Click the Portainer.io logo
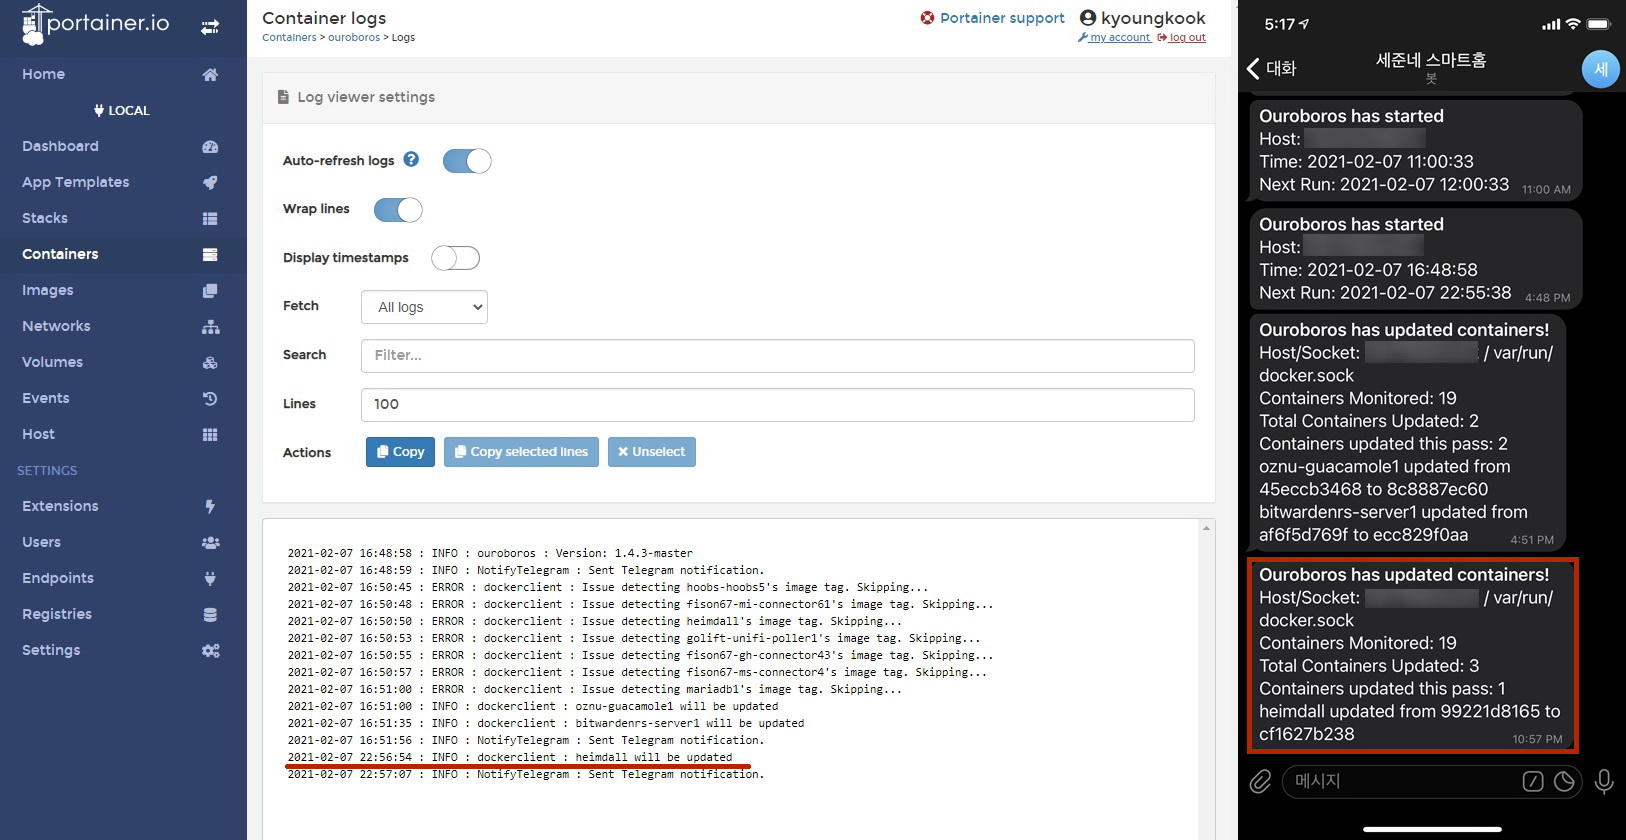The width and height of the screenshot is (1626, 840). [95, 24]
